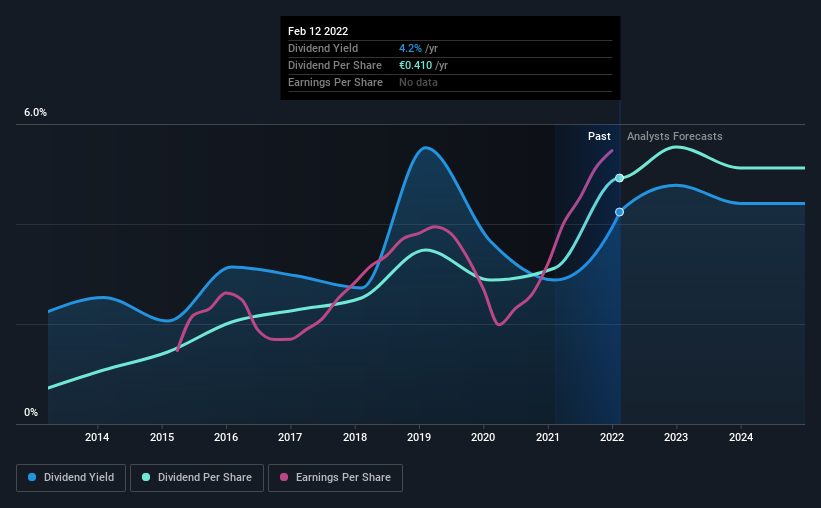Click the 2015 x-axis label

162,437
